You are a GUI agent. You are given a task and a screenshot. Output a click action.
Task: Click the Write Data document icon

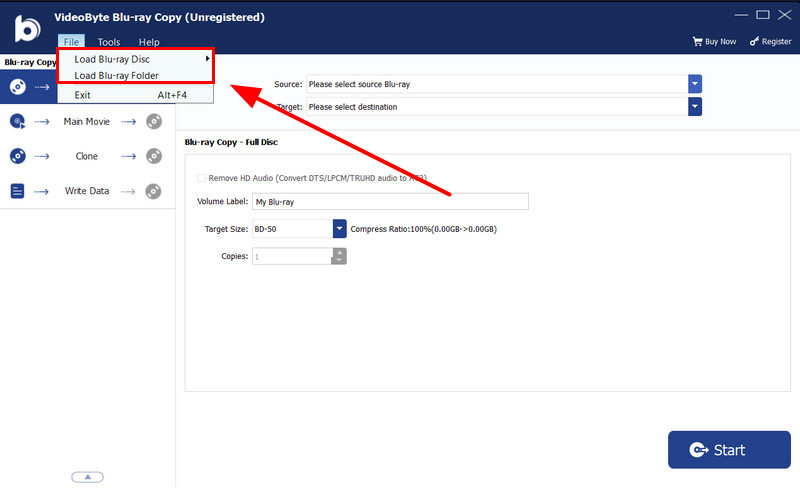[17, 191]
